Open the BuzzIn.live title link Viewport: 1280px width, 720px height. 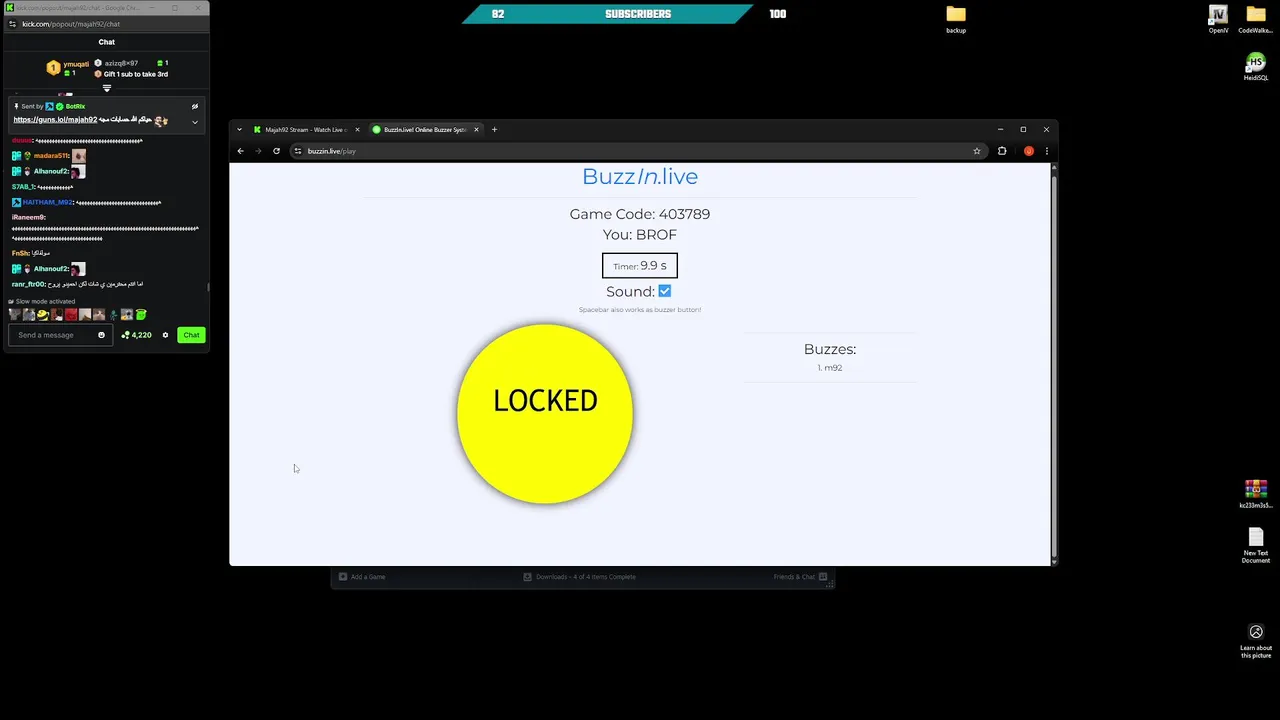click(x=640, y=176)
